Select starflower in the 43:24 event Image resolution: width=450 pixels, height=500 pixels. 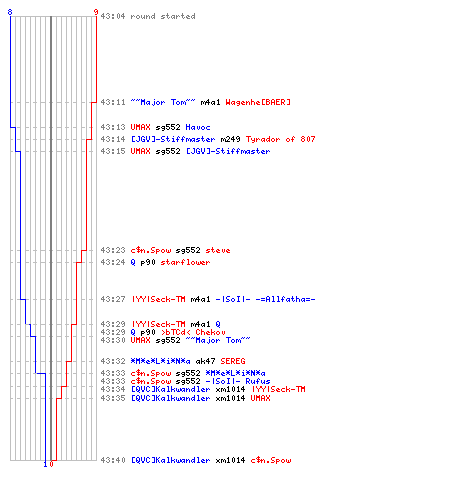pyautogui.click(x=185, y=262)
